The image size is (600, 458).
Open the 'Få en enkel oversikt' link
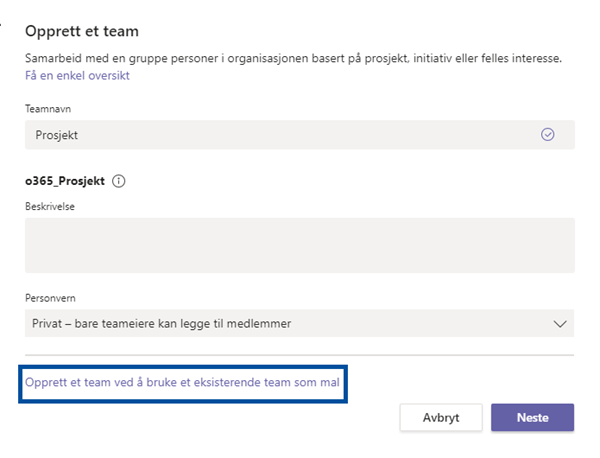(x=77, y=75)
